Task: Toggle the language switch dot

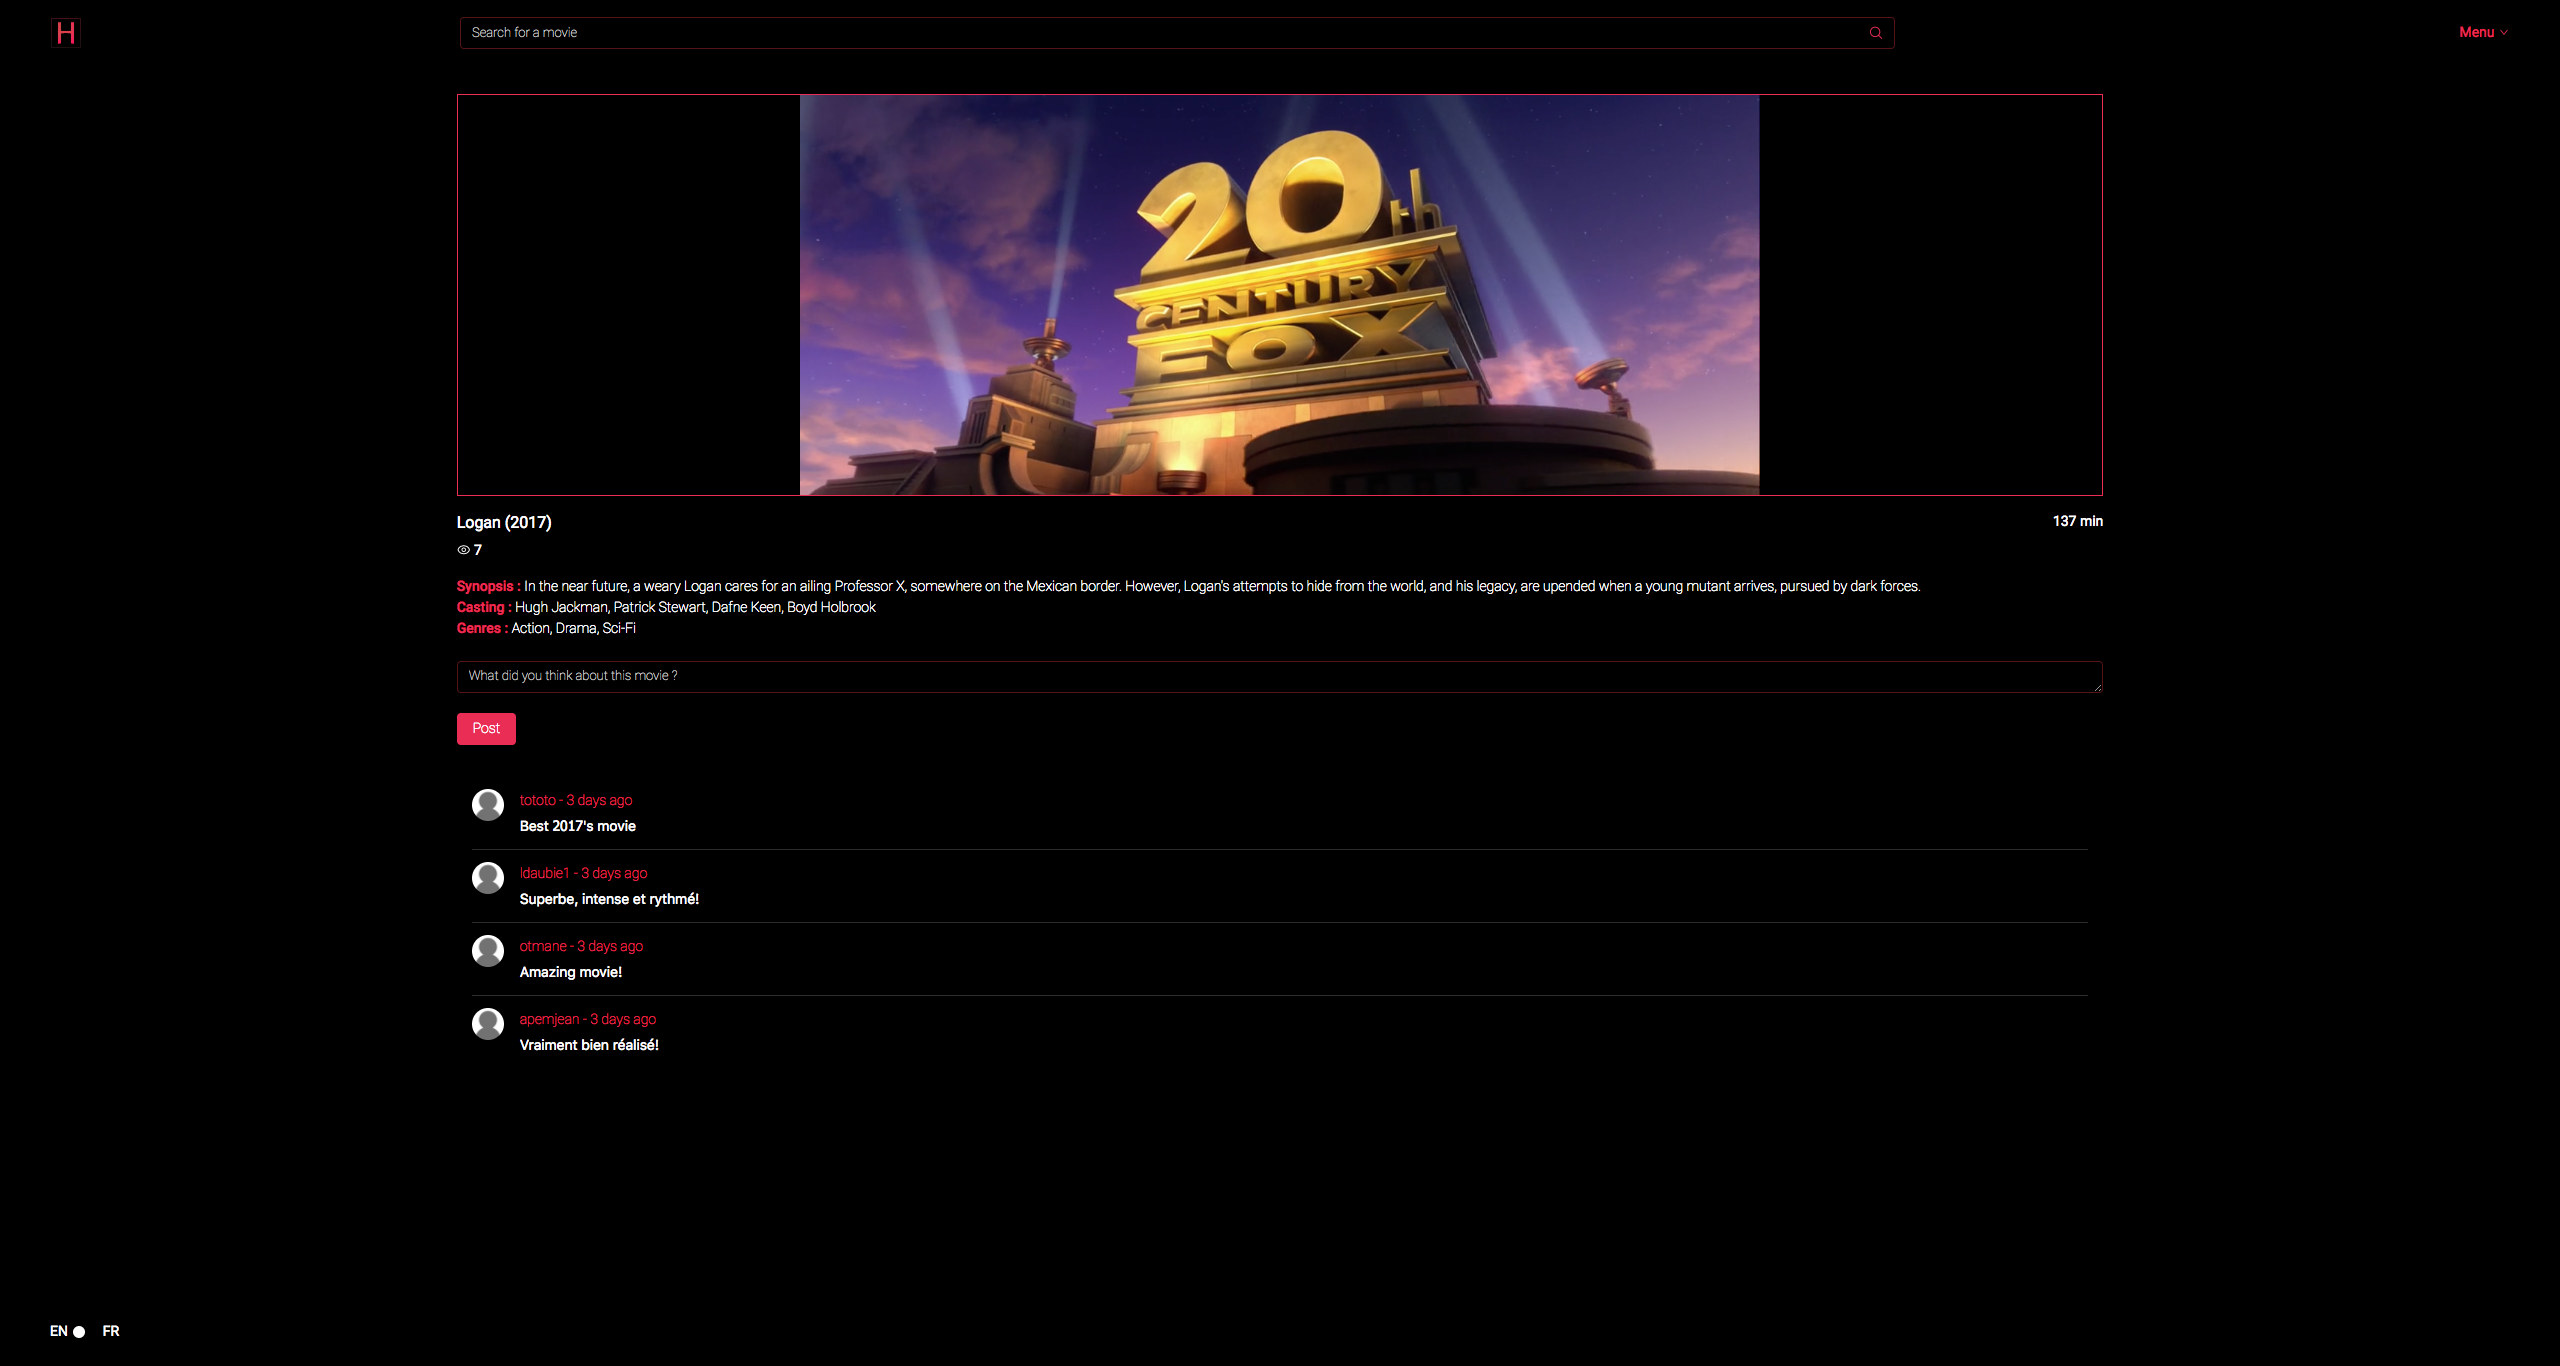Action: (x=80, y=1332)
